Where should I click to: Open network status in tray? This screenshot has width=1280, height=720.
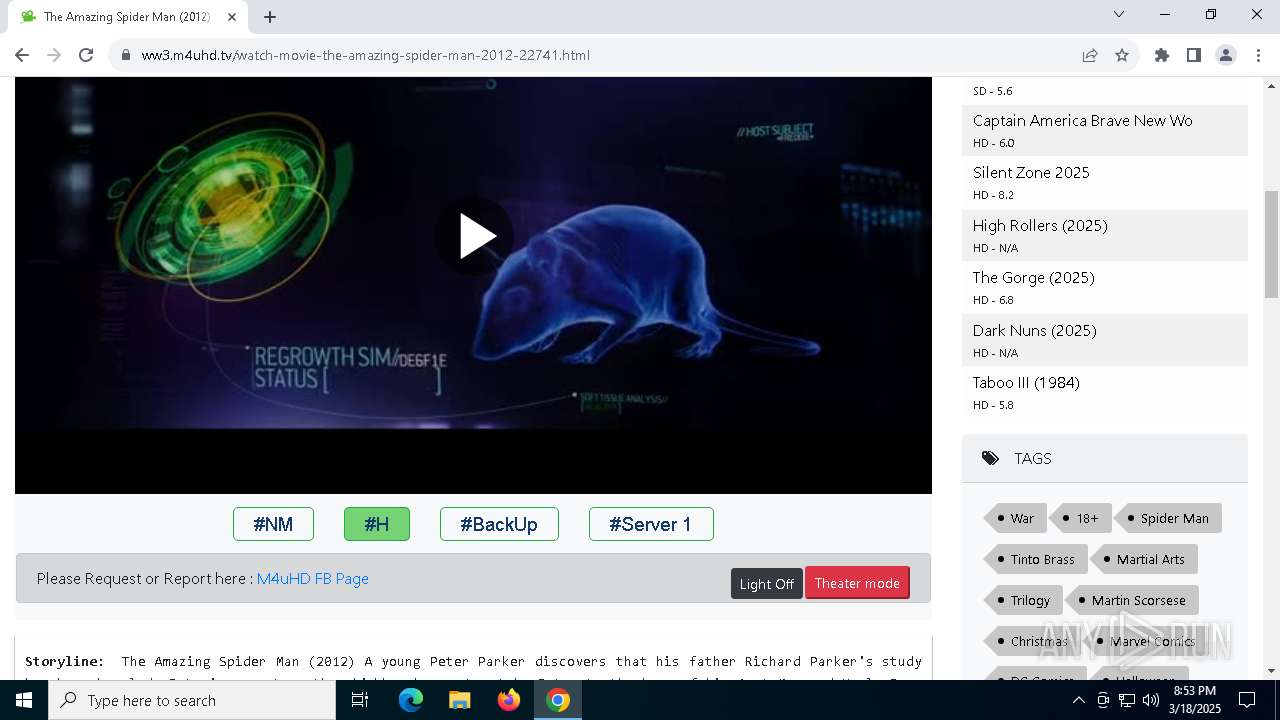[x=1127, y=700]
